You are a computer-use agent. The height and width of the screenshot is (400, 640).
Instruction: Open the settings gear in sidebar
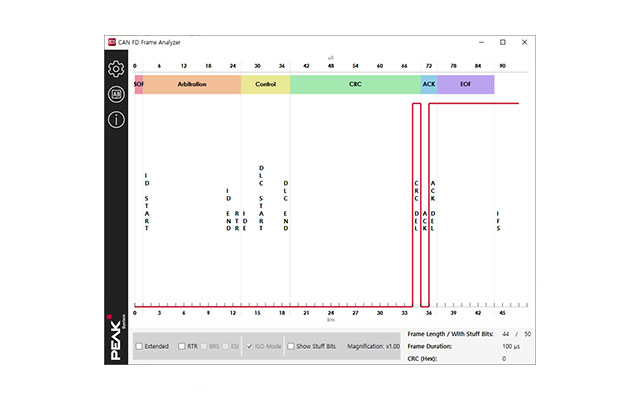(x=116, y=68)
